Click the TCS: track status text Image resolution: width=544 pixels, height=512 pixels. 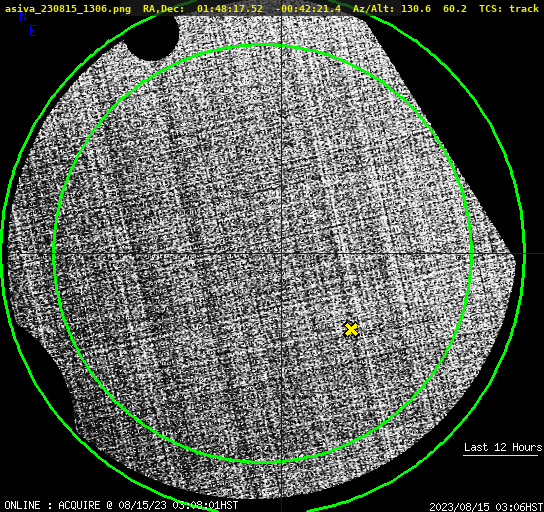coord(509,8)
